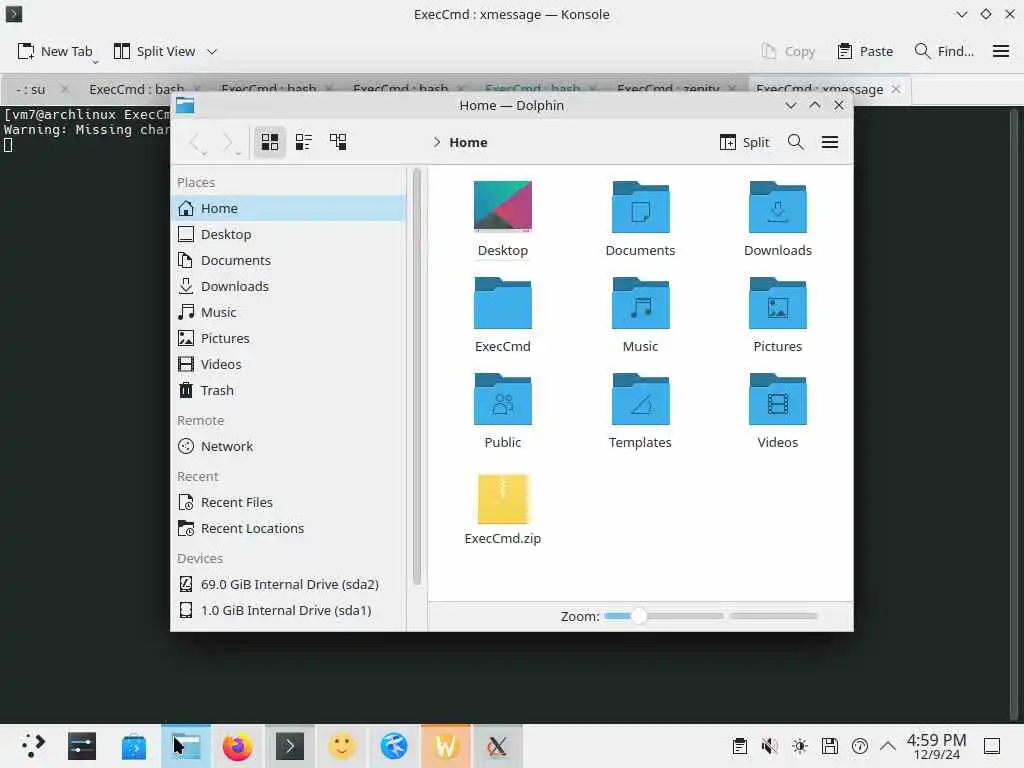Open Dolphin hamburger menu

pos(829,142)
